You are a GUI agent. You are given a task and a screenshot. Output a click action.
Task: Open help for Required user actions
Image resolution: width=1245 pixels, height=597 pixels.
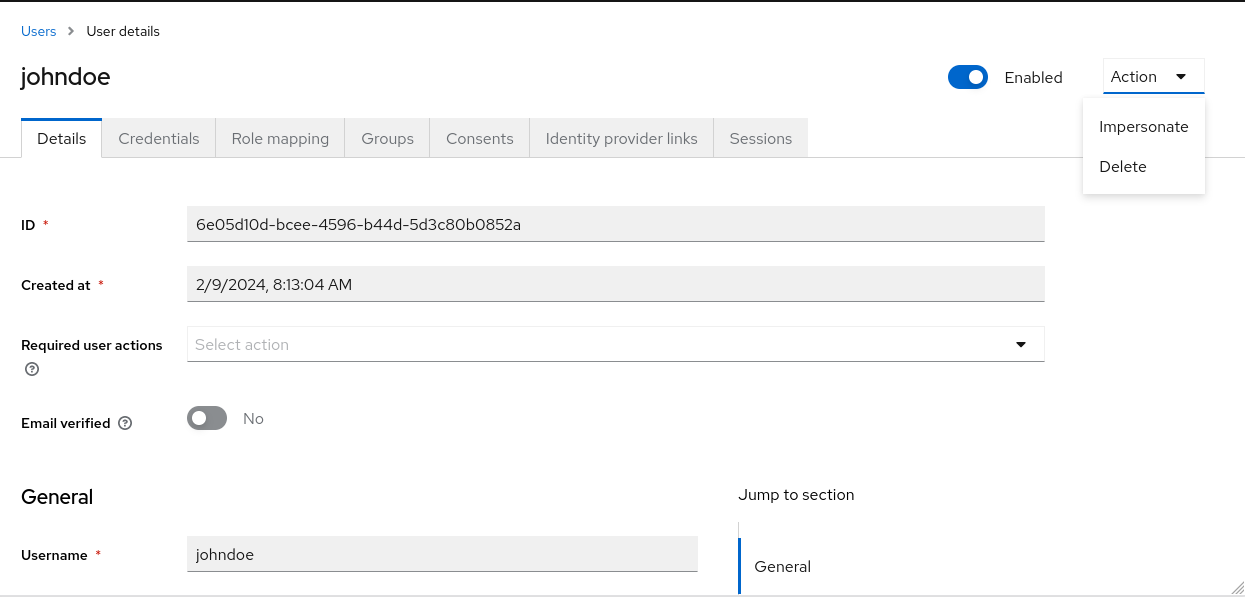point(31,369)
